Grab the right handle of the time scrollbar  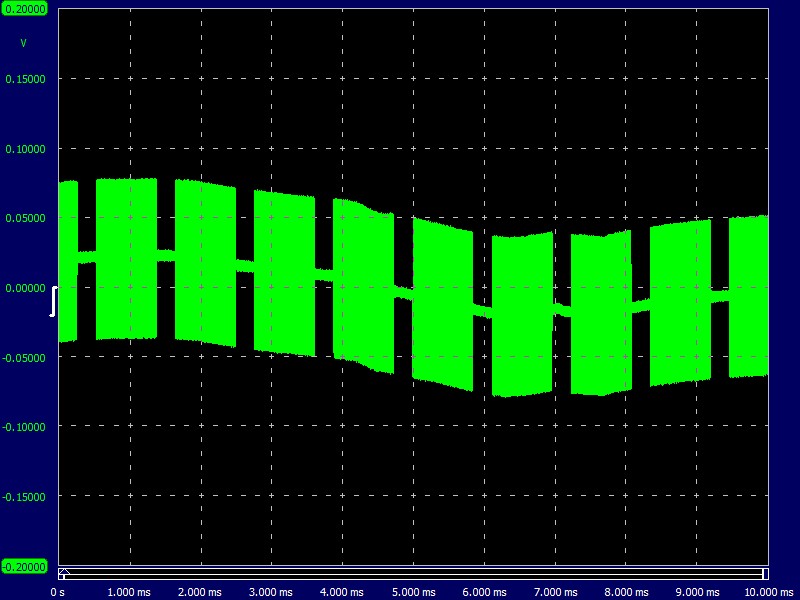(765, 573)
